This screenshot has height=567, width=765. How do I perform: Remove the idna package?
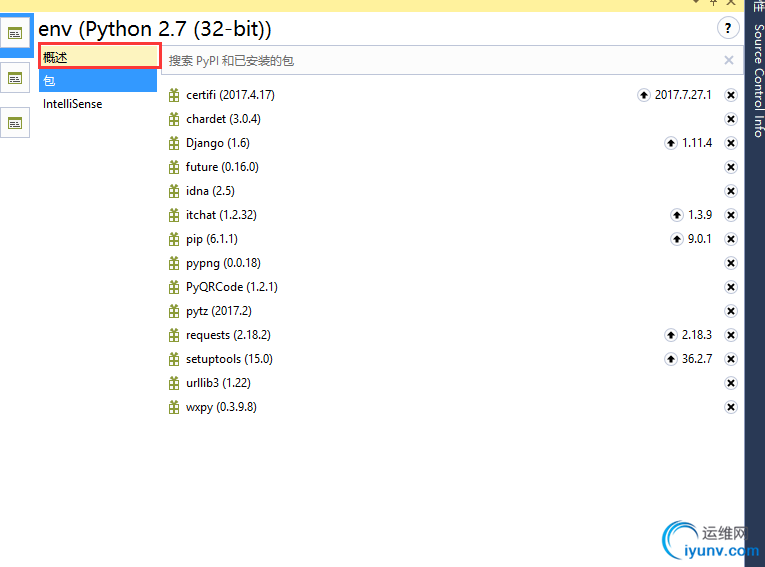[x=730, y=191]
